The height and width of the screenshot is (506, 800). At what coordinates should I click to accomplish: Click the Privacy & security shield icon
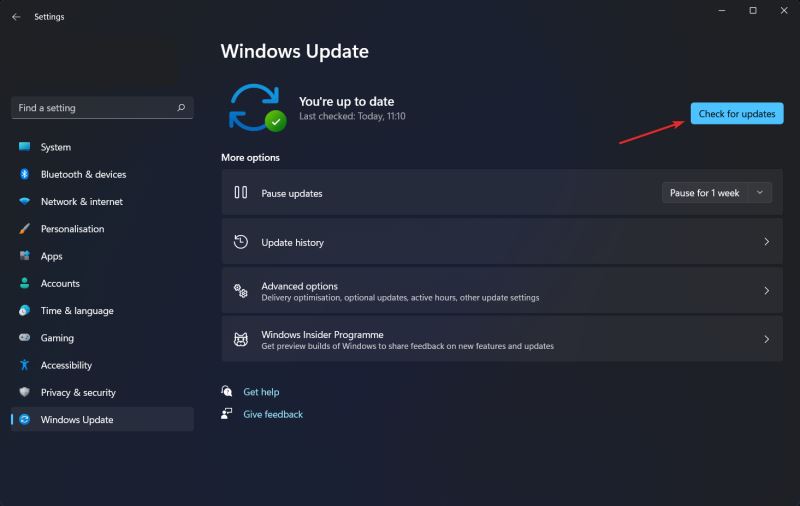[25, 393]
